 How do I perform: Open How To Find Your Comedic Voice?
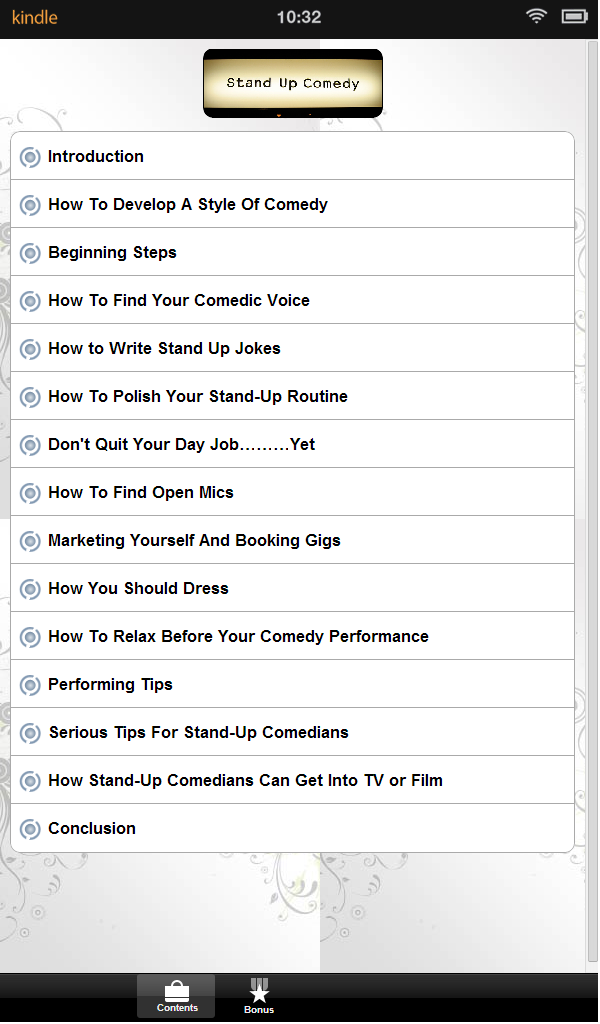click(179, 300)
